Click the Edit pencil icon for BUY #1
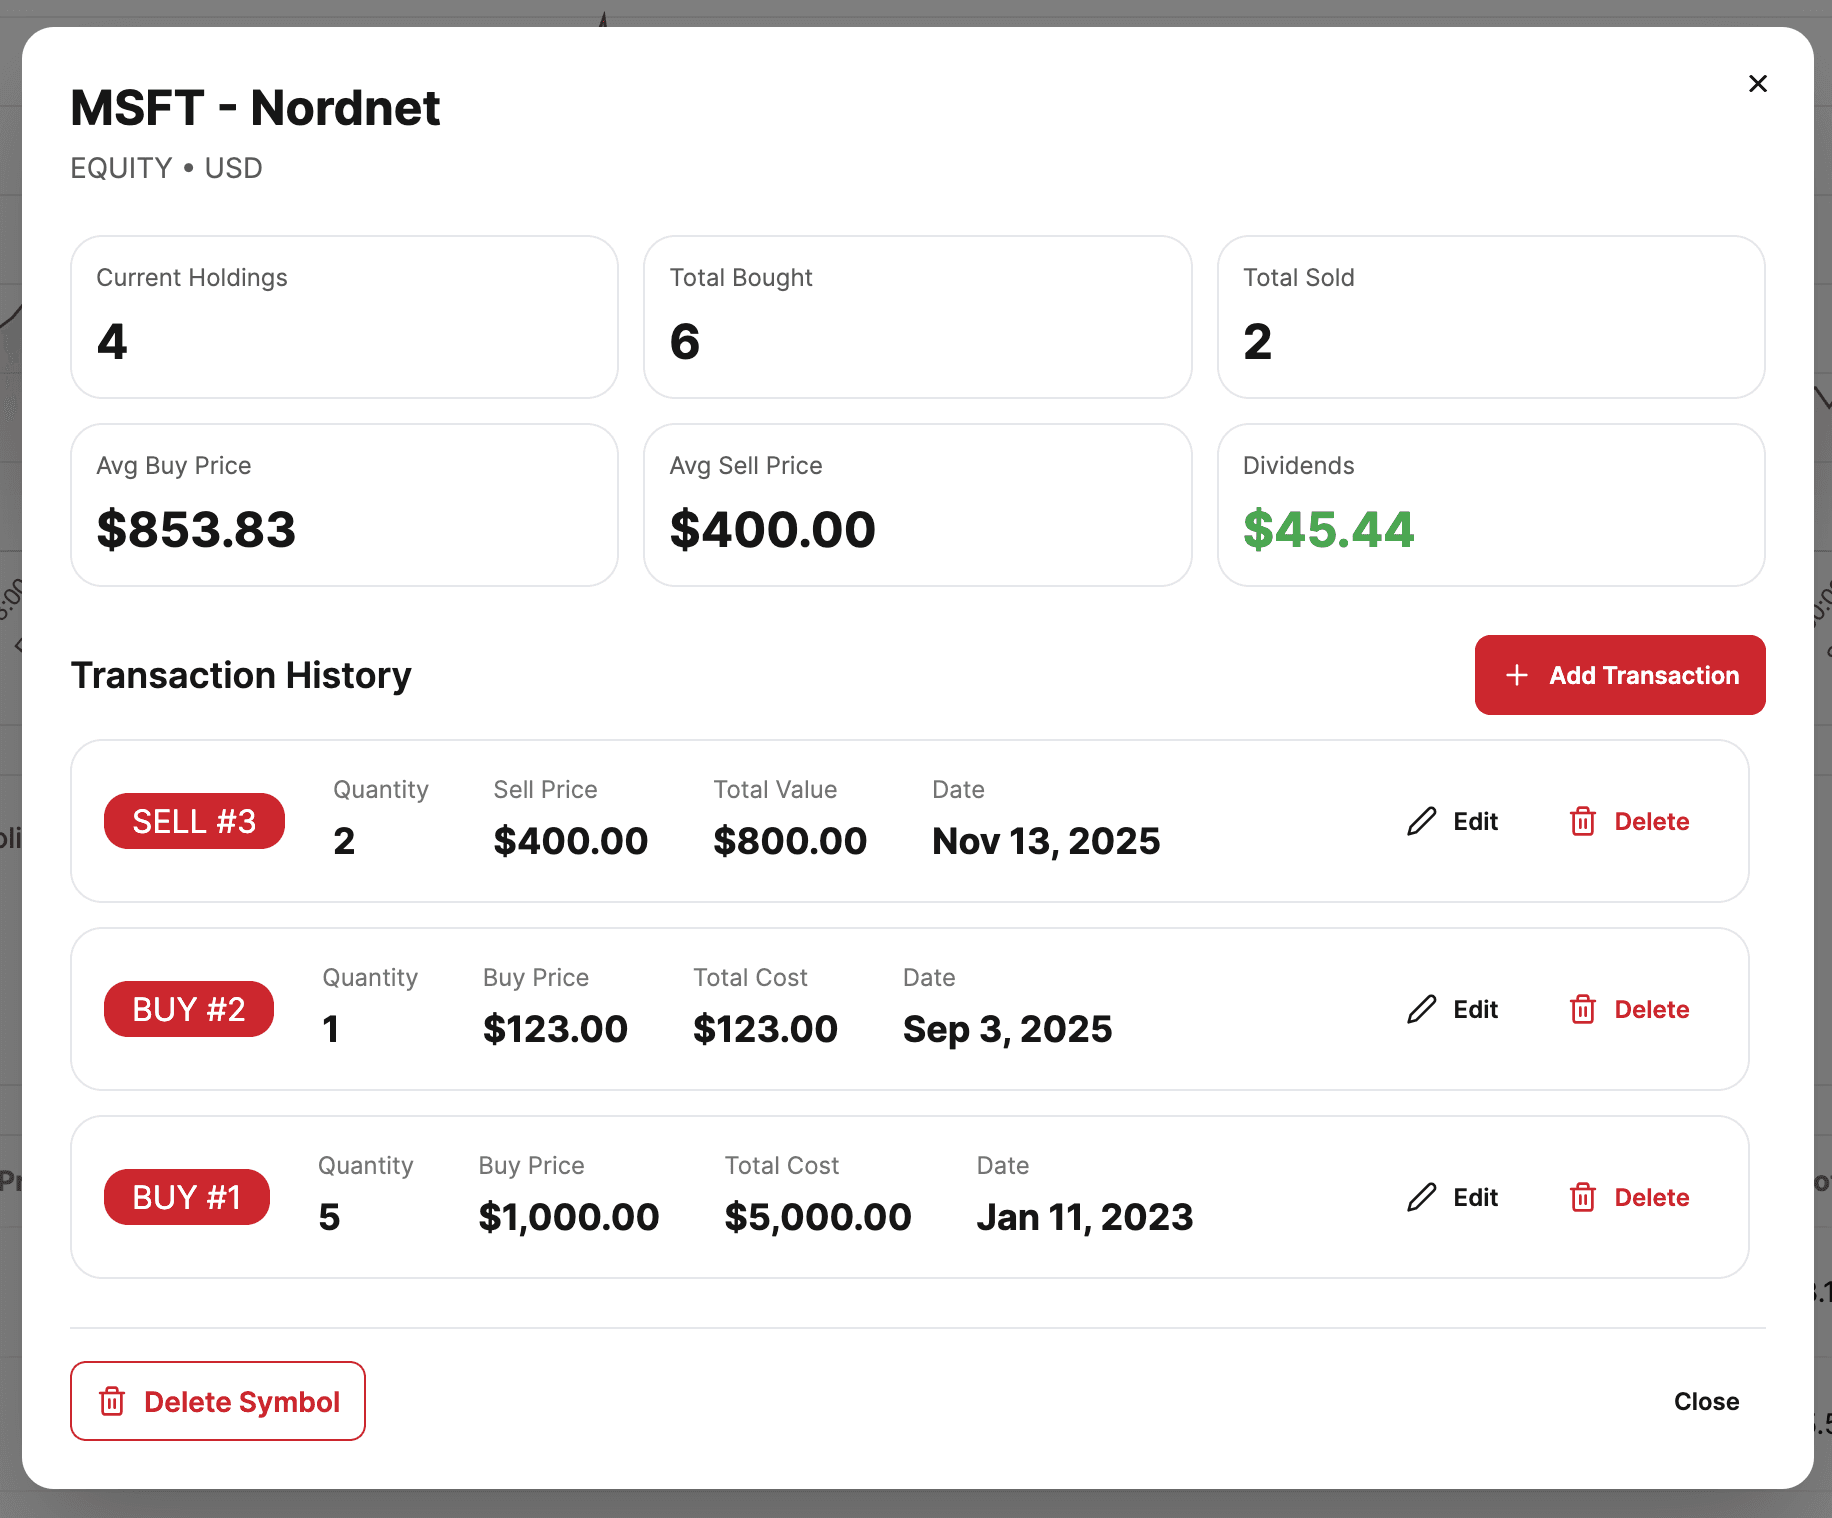The height and width of the screenshot is (1518, 1832). pos(1421,1197)
